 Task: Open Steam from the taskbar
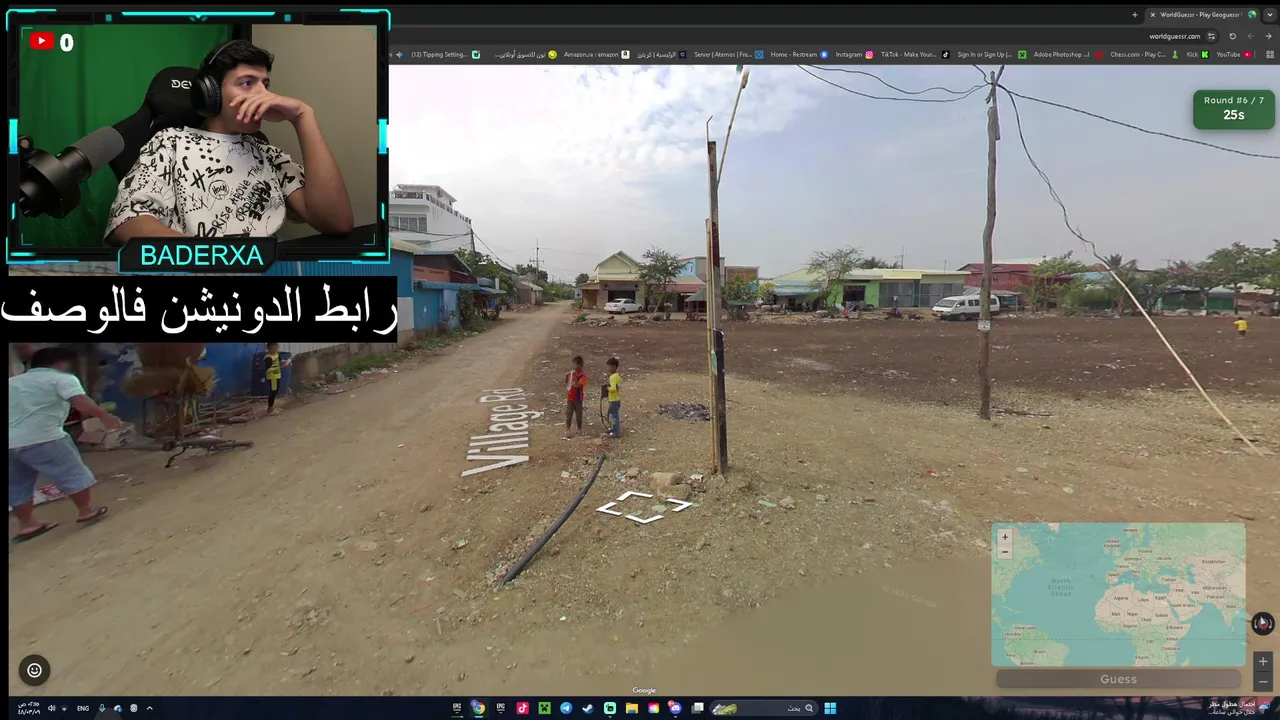click(x=588, y=708)
